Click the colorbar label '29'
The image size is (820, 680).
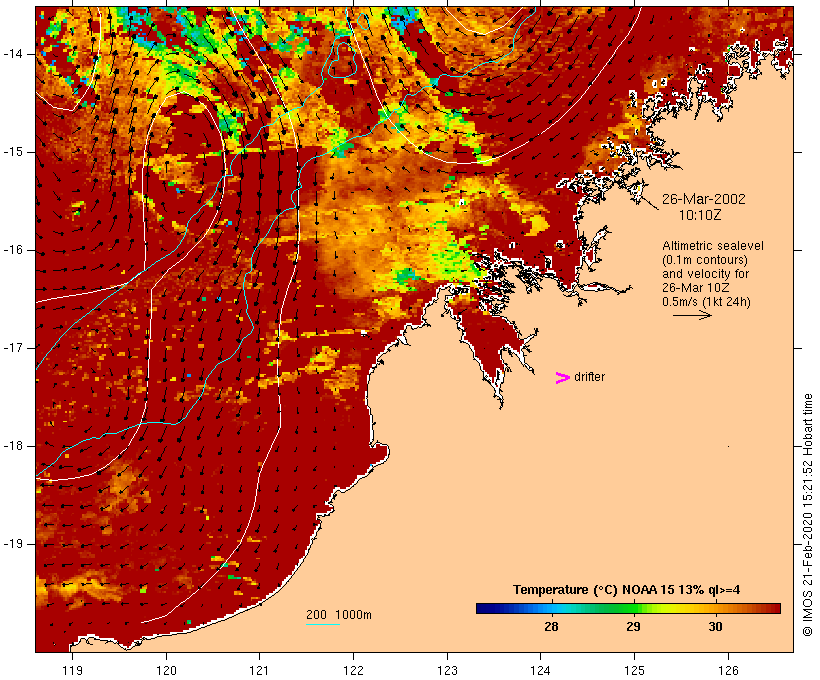[633, 627]
